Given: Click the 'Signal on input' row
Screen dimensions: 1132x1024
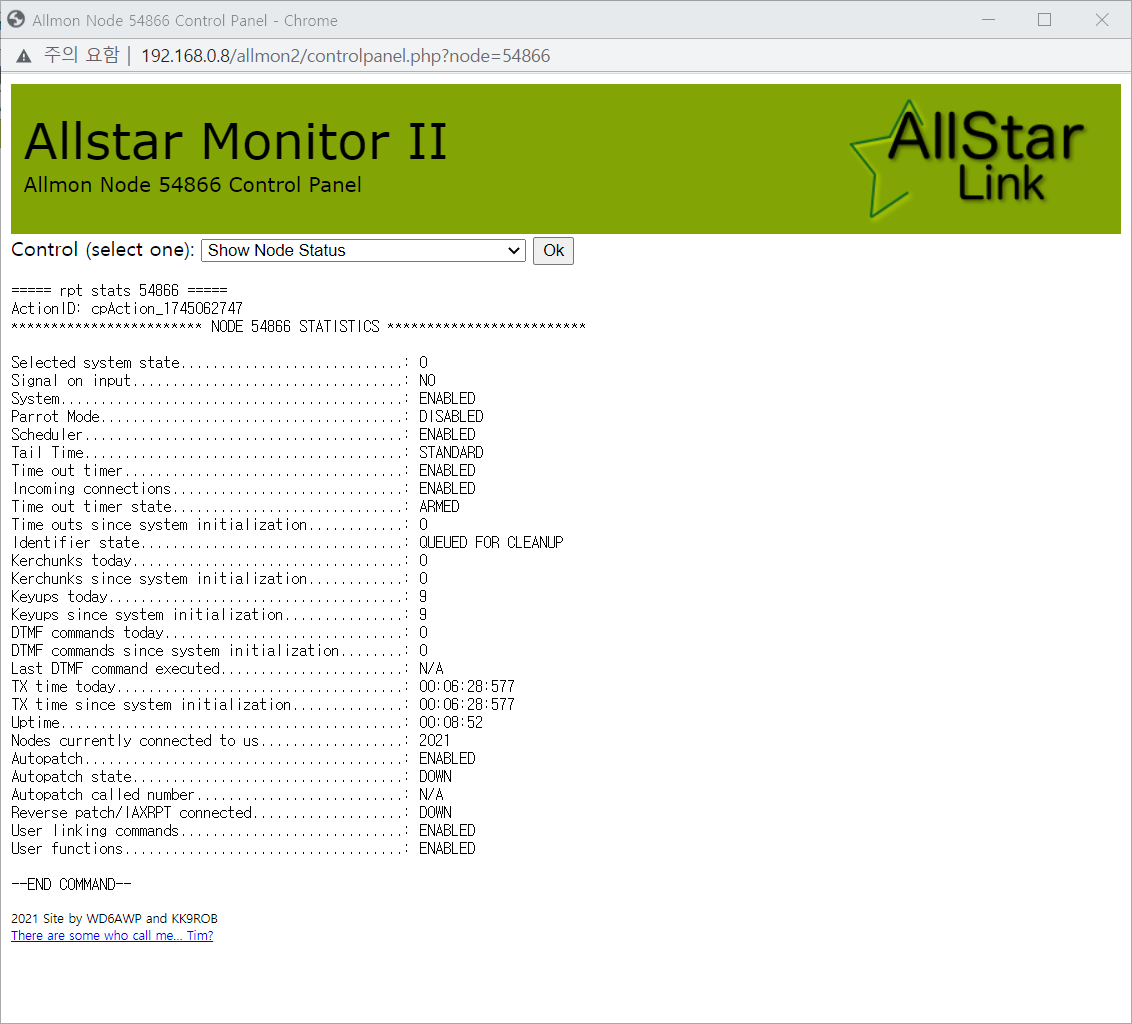Looking at the screenshot, I should click(223, 381).
